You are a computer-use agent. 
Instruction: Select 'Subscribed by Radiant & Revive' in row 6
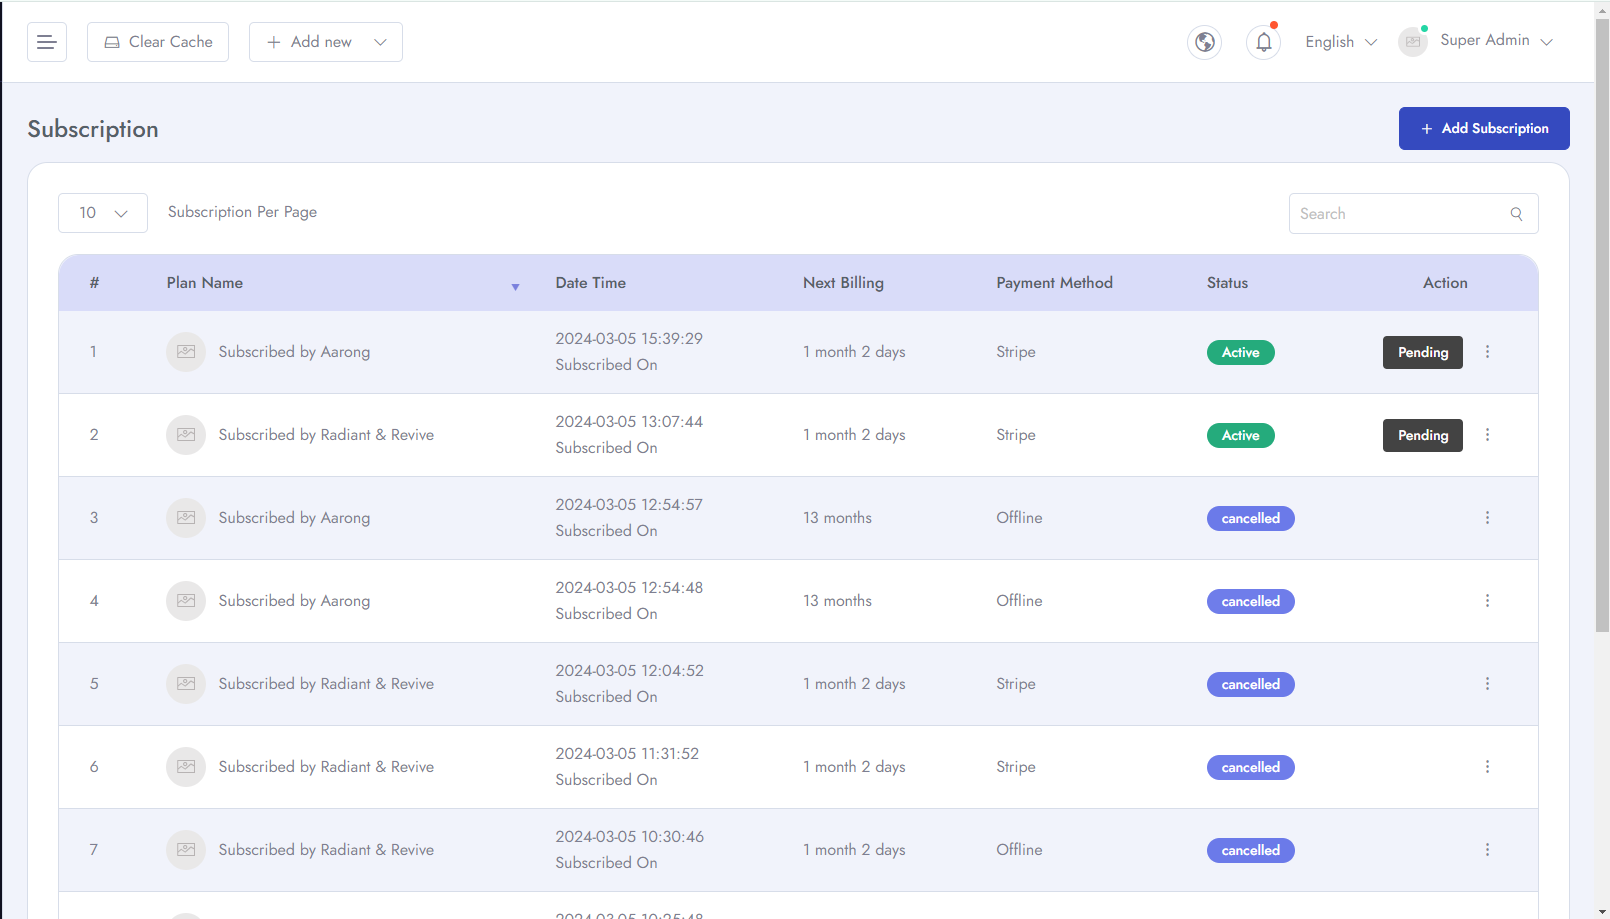pyautogui.click(x=326, y=767)
